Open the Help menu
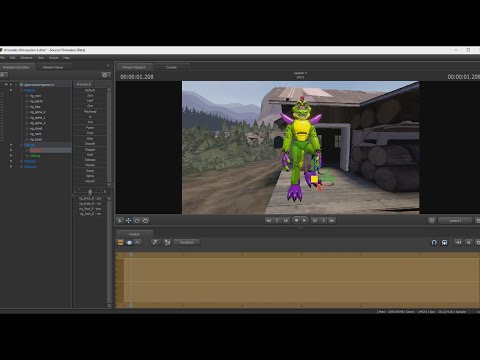This screenshot has height=360, width=480. click(66, 58)
